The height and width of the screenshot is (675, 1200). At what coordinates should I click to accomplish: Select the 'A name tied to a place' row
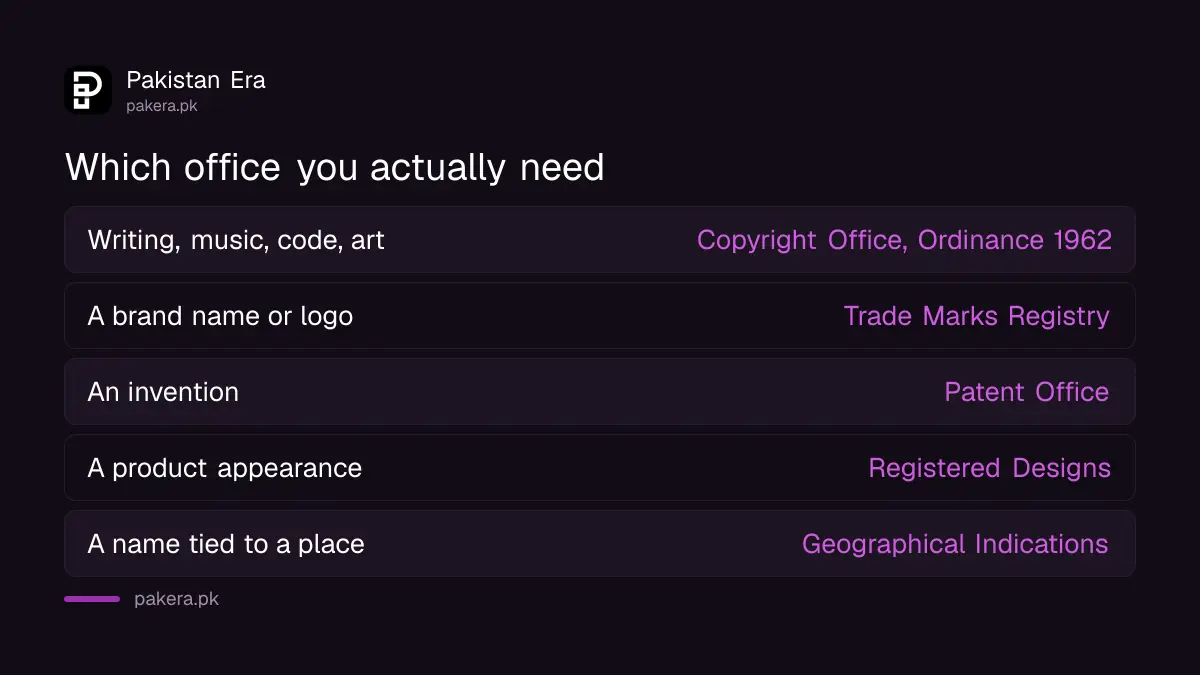[x=600, y=544]
